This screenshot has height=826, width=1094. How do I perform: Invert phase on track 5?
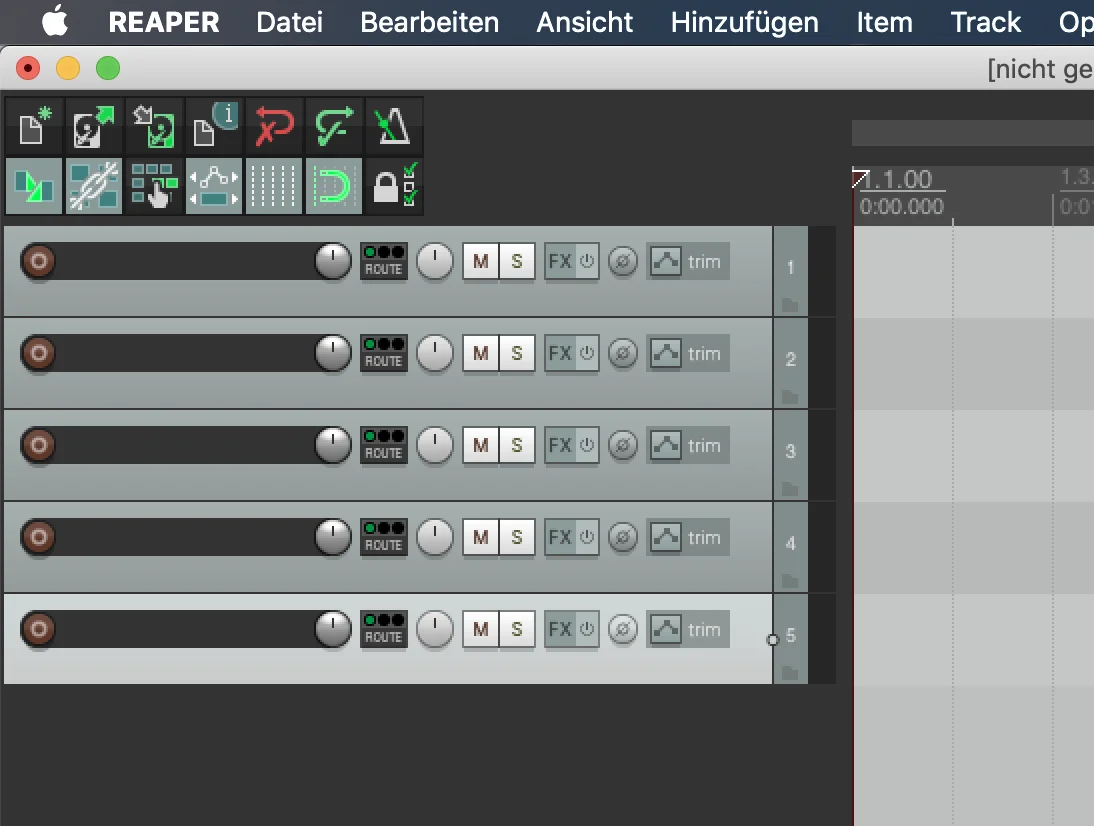click(623, 629)
